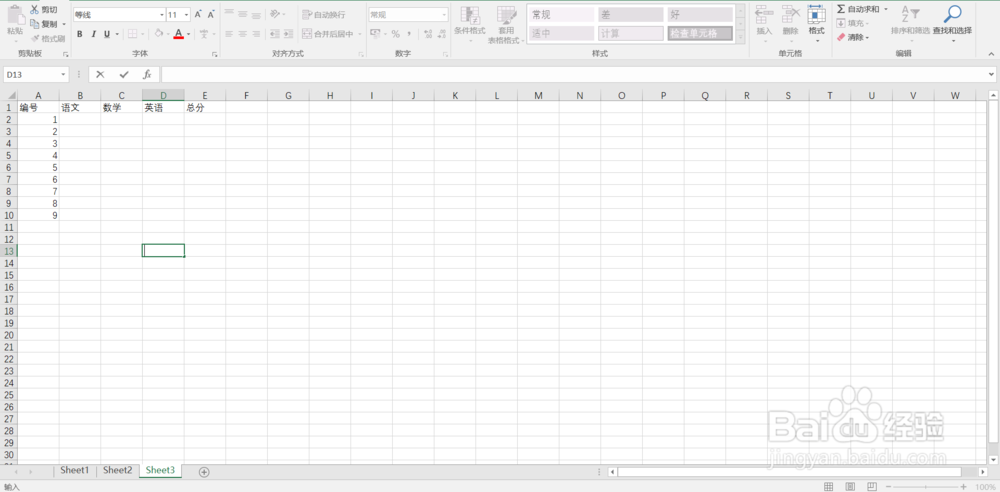
Task: Confirm the formula bar entry (checkmark)
Action: pos(124,75)
